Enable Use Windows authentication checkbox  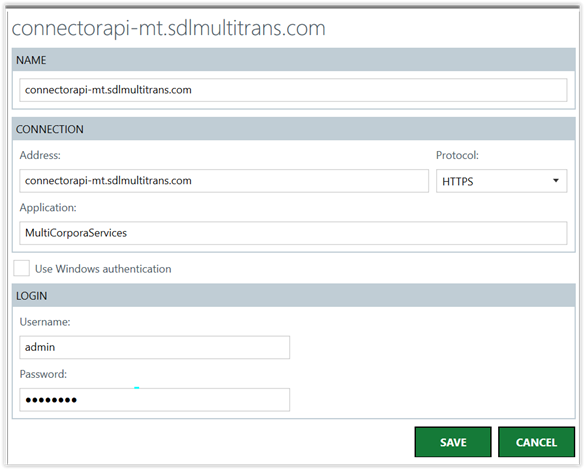point(21,268)
